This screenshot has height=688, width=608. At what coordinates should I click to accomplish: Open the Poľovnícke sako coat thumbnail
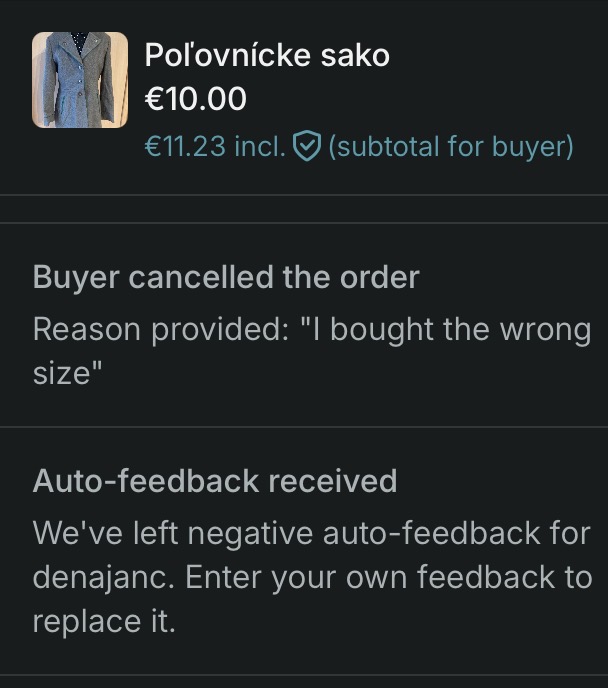tap(80, 80)
